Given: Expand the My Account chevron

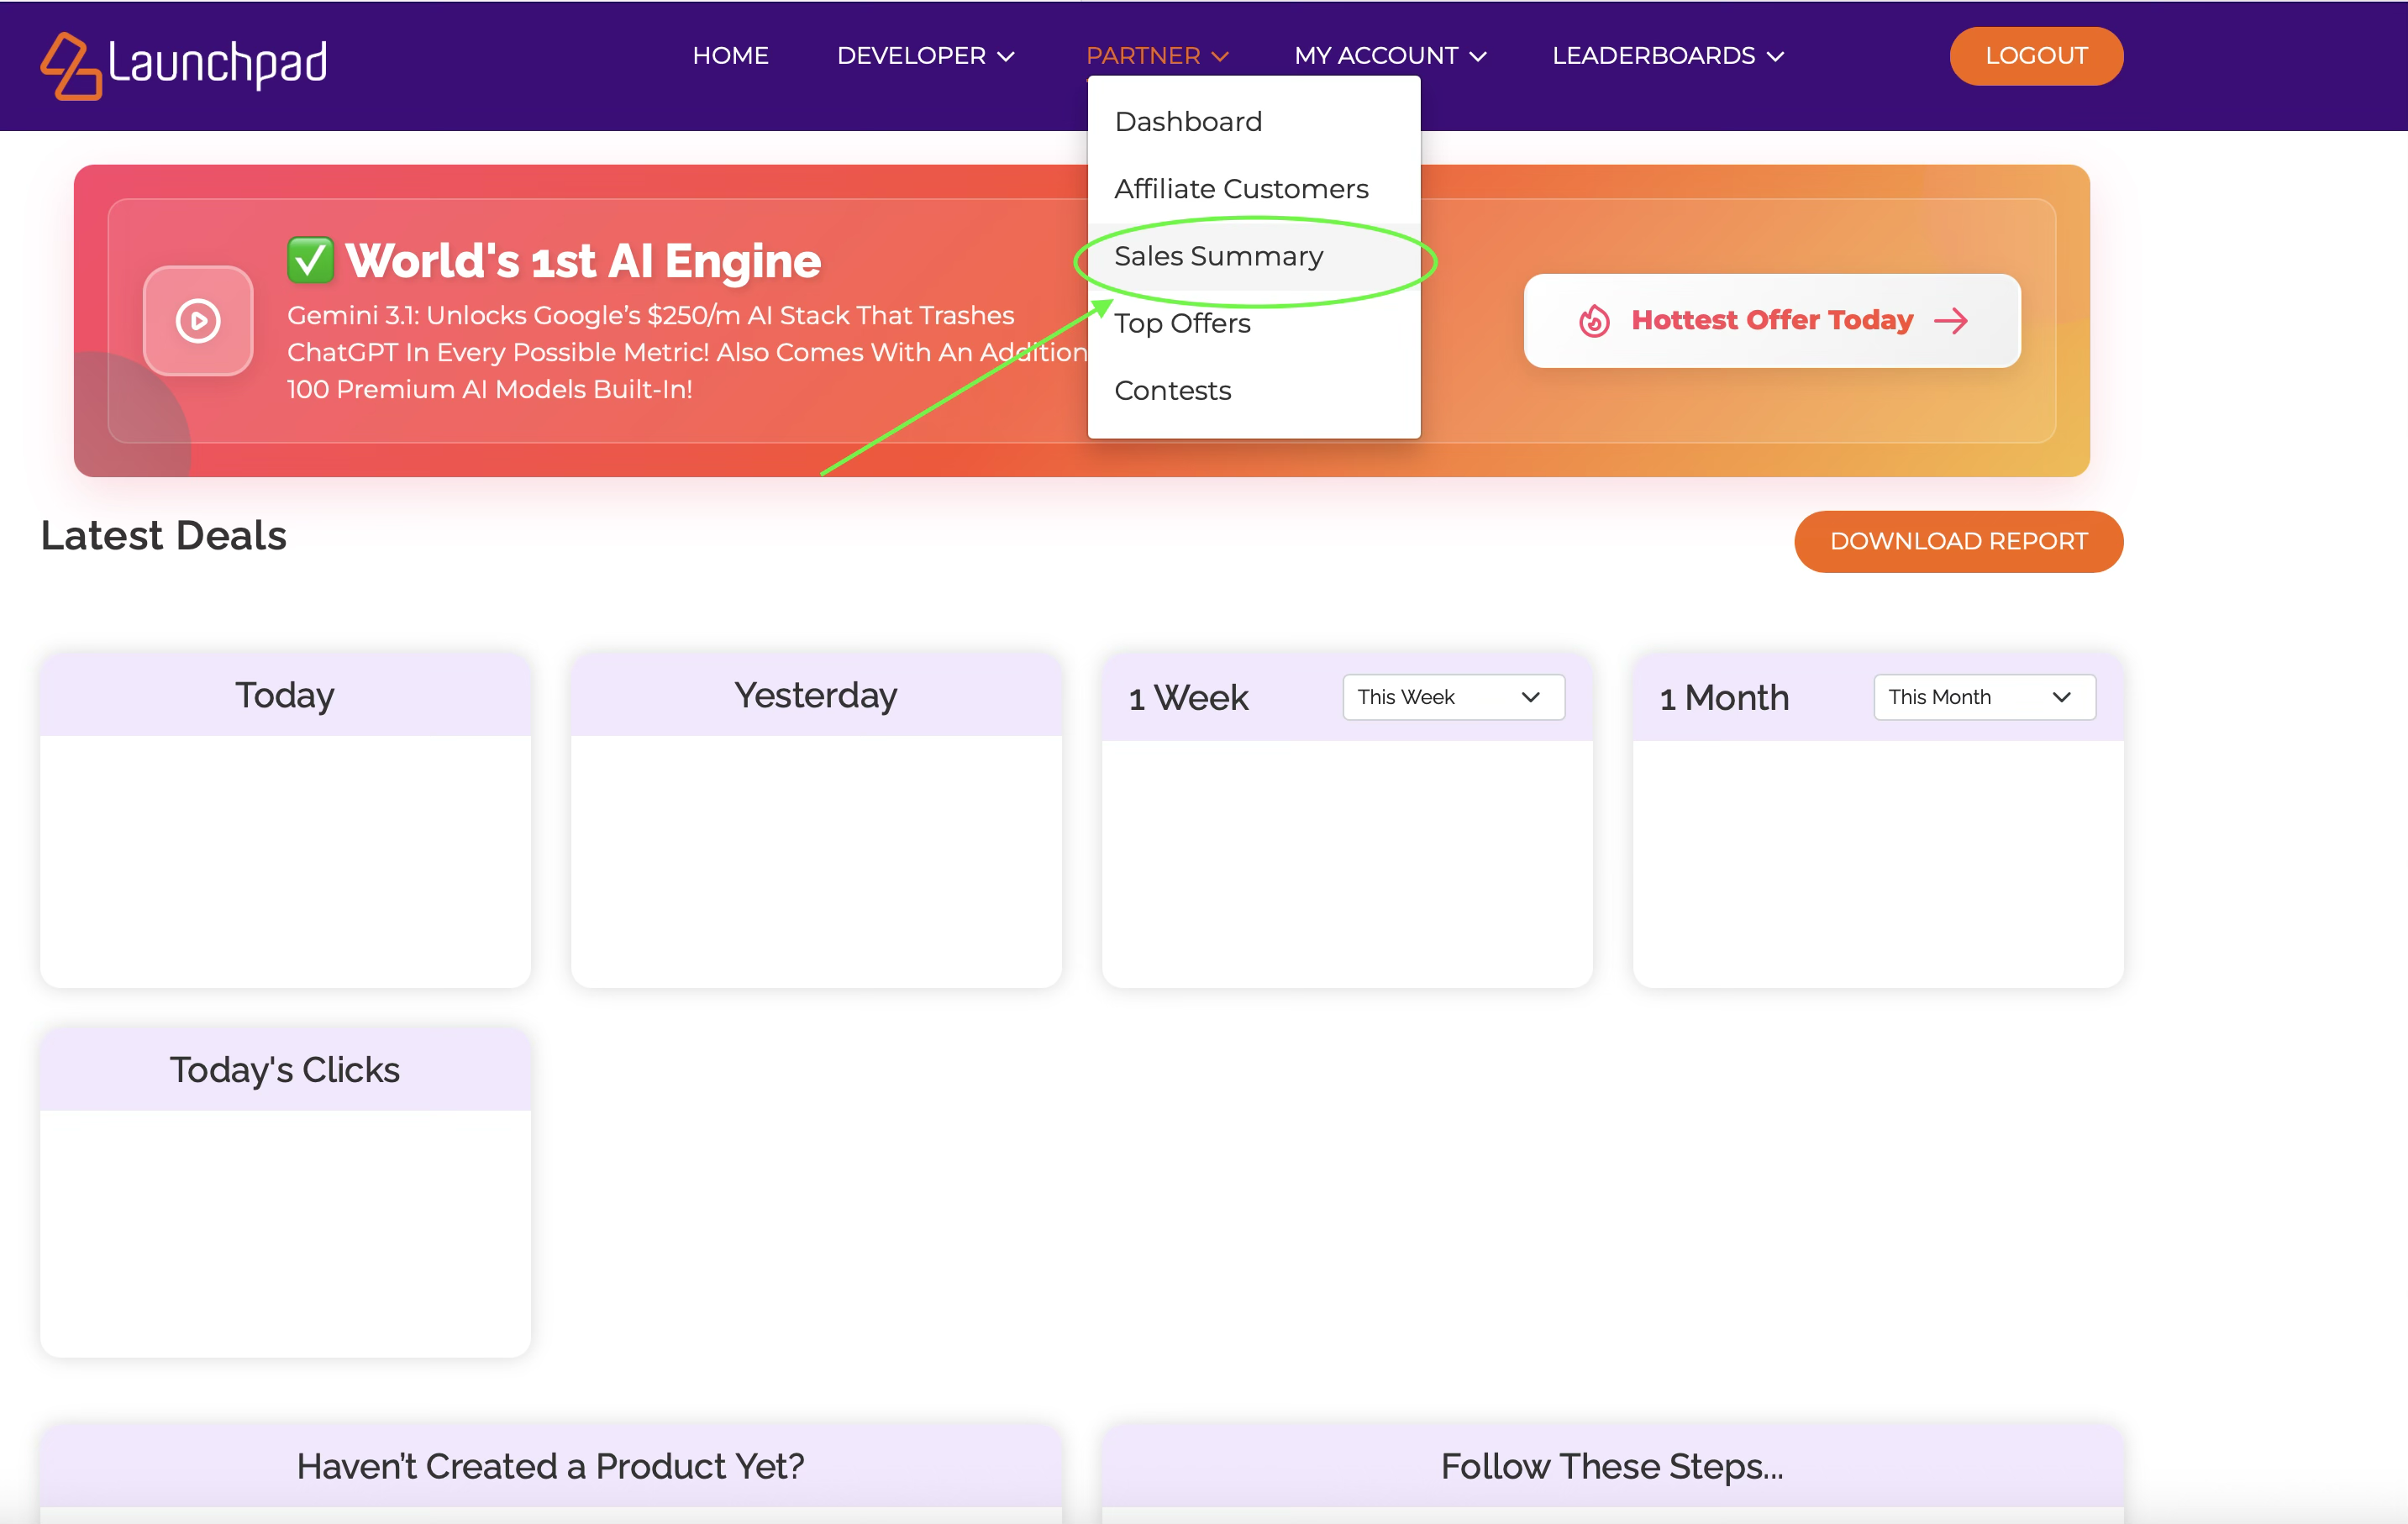Looking at the screenshot, I should click(x=1478, y=57).
